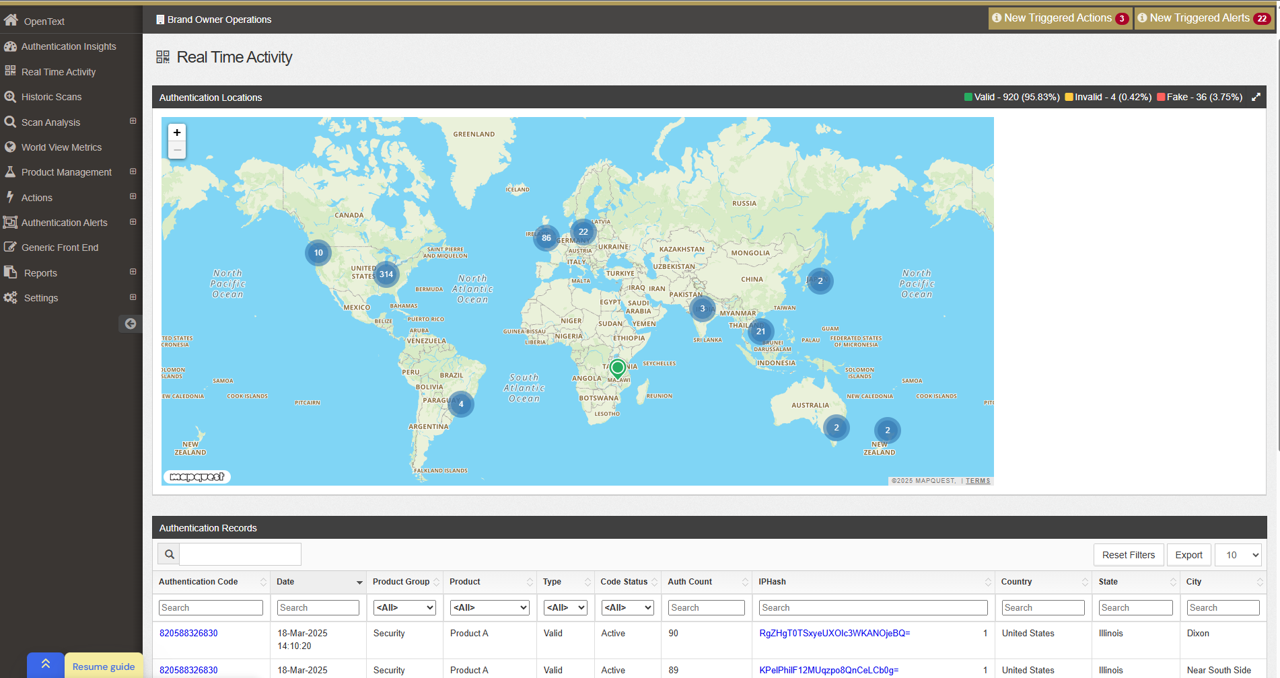Viewport: 1280px width, 678px height.
Task: Click the green Valid legend swatch
Action: (968, 97)
